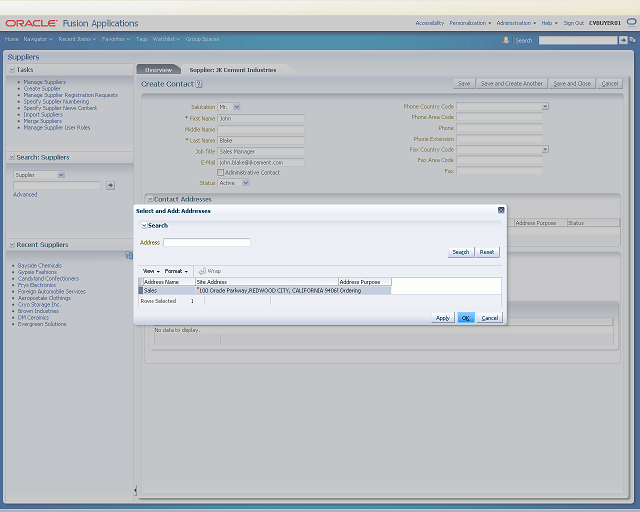
Task: Click the Save button
Action: coord(464,84)
